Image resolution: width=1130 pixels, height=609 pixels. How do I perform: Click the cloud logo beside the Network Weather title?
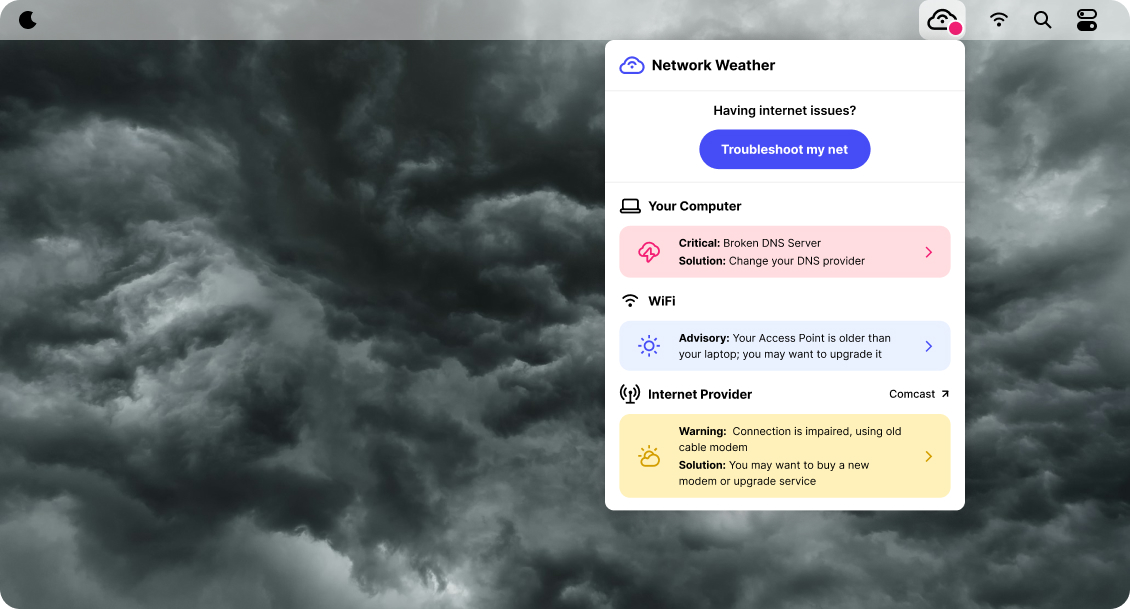[x=631, y=64]
